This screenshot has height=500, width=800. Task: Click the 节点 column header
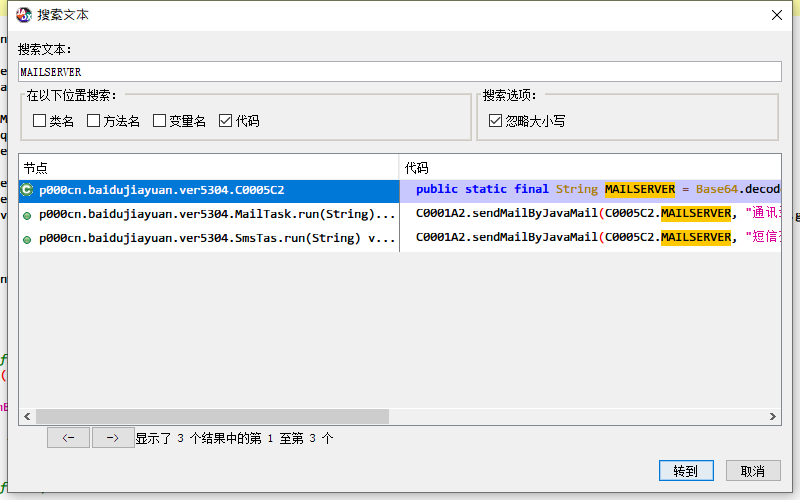pos(209,167)
